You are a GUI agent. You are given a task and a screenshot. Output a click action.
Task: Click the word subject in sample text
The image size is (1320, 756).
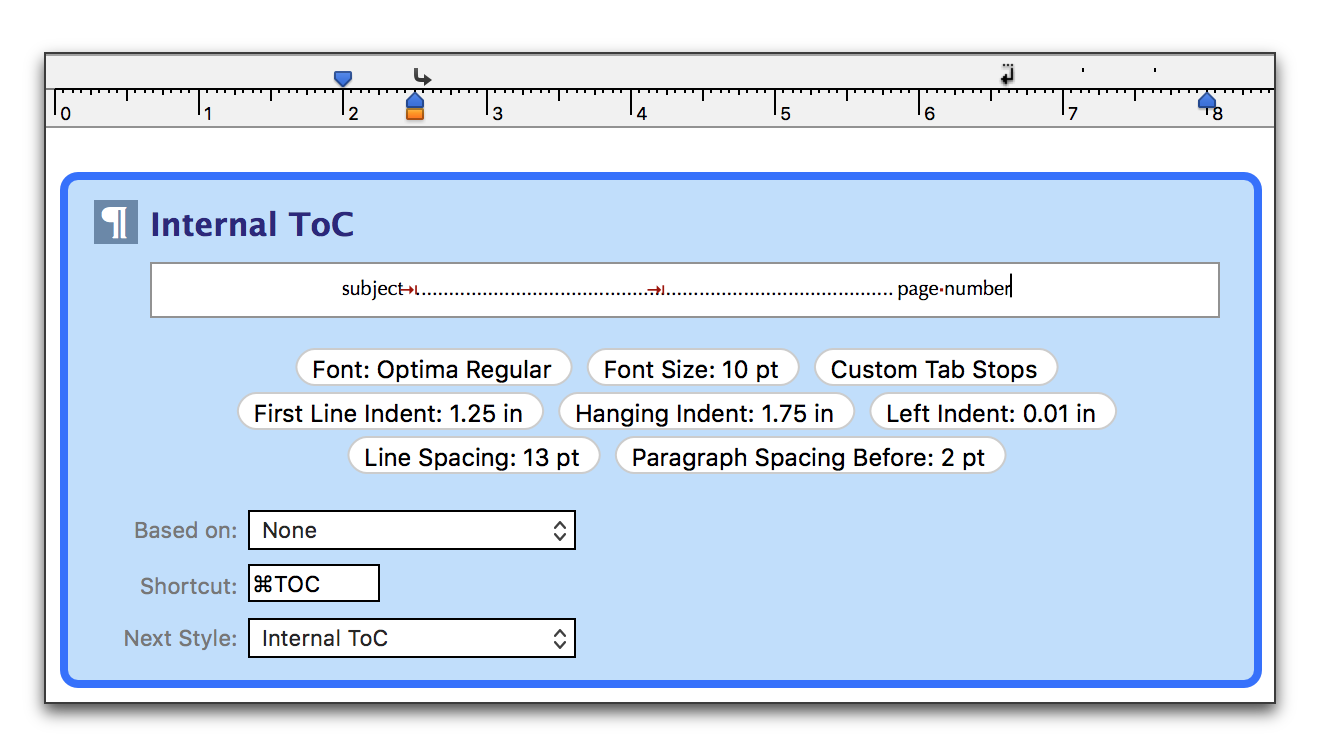tap(372, 289)
